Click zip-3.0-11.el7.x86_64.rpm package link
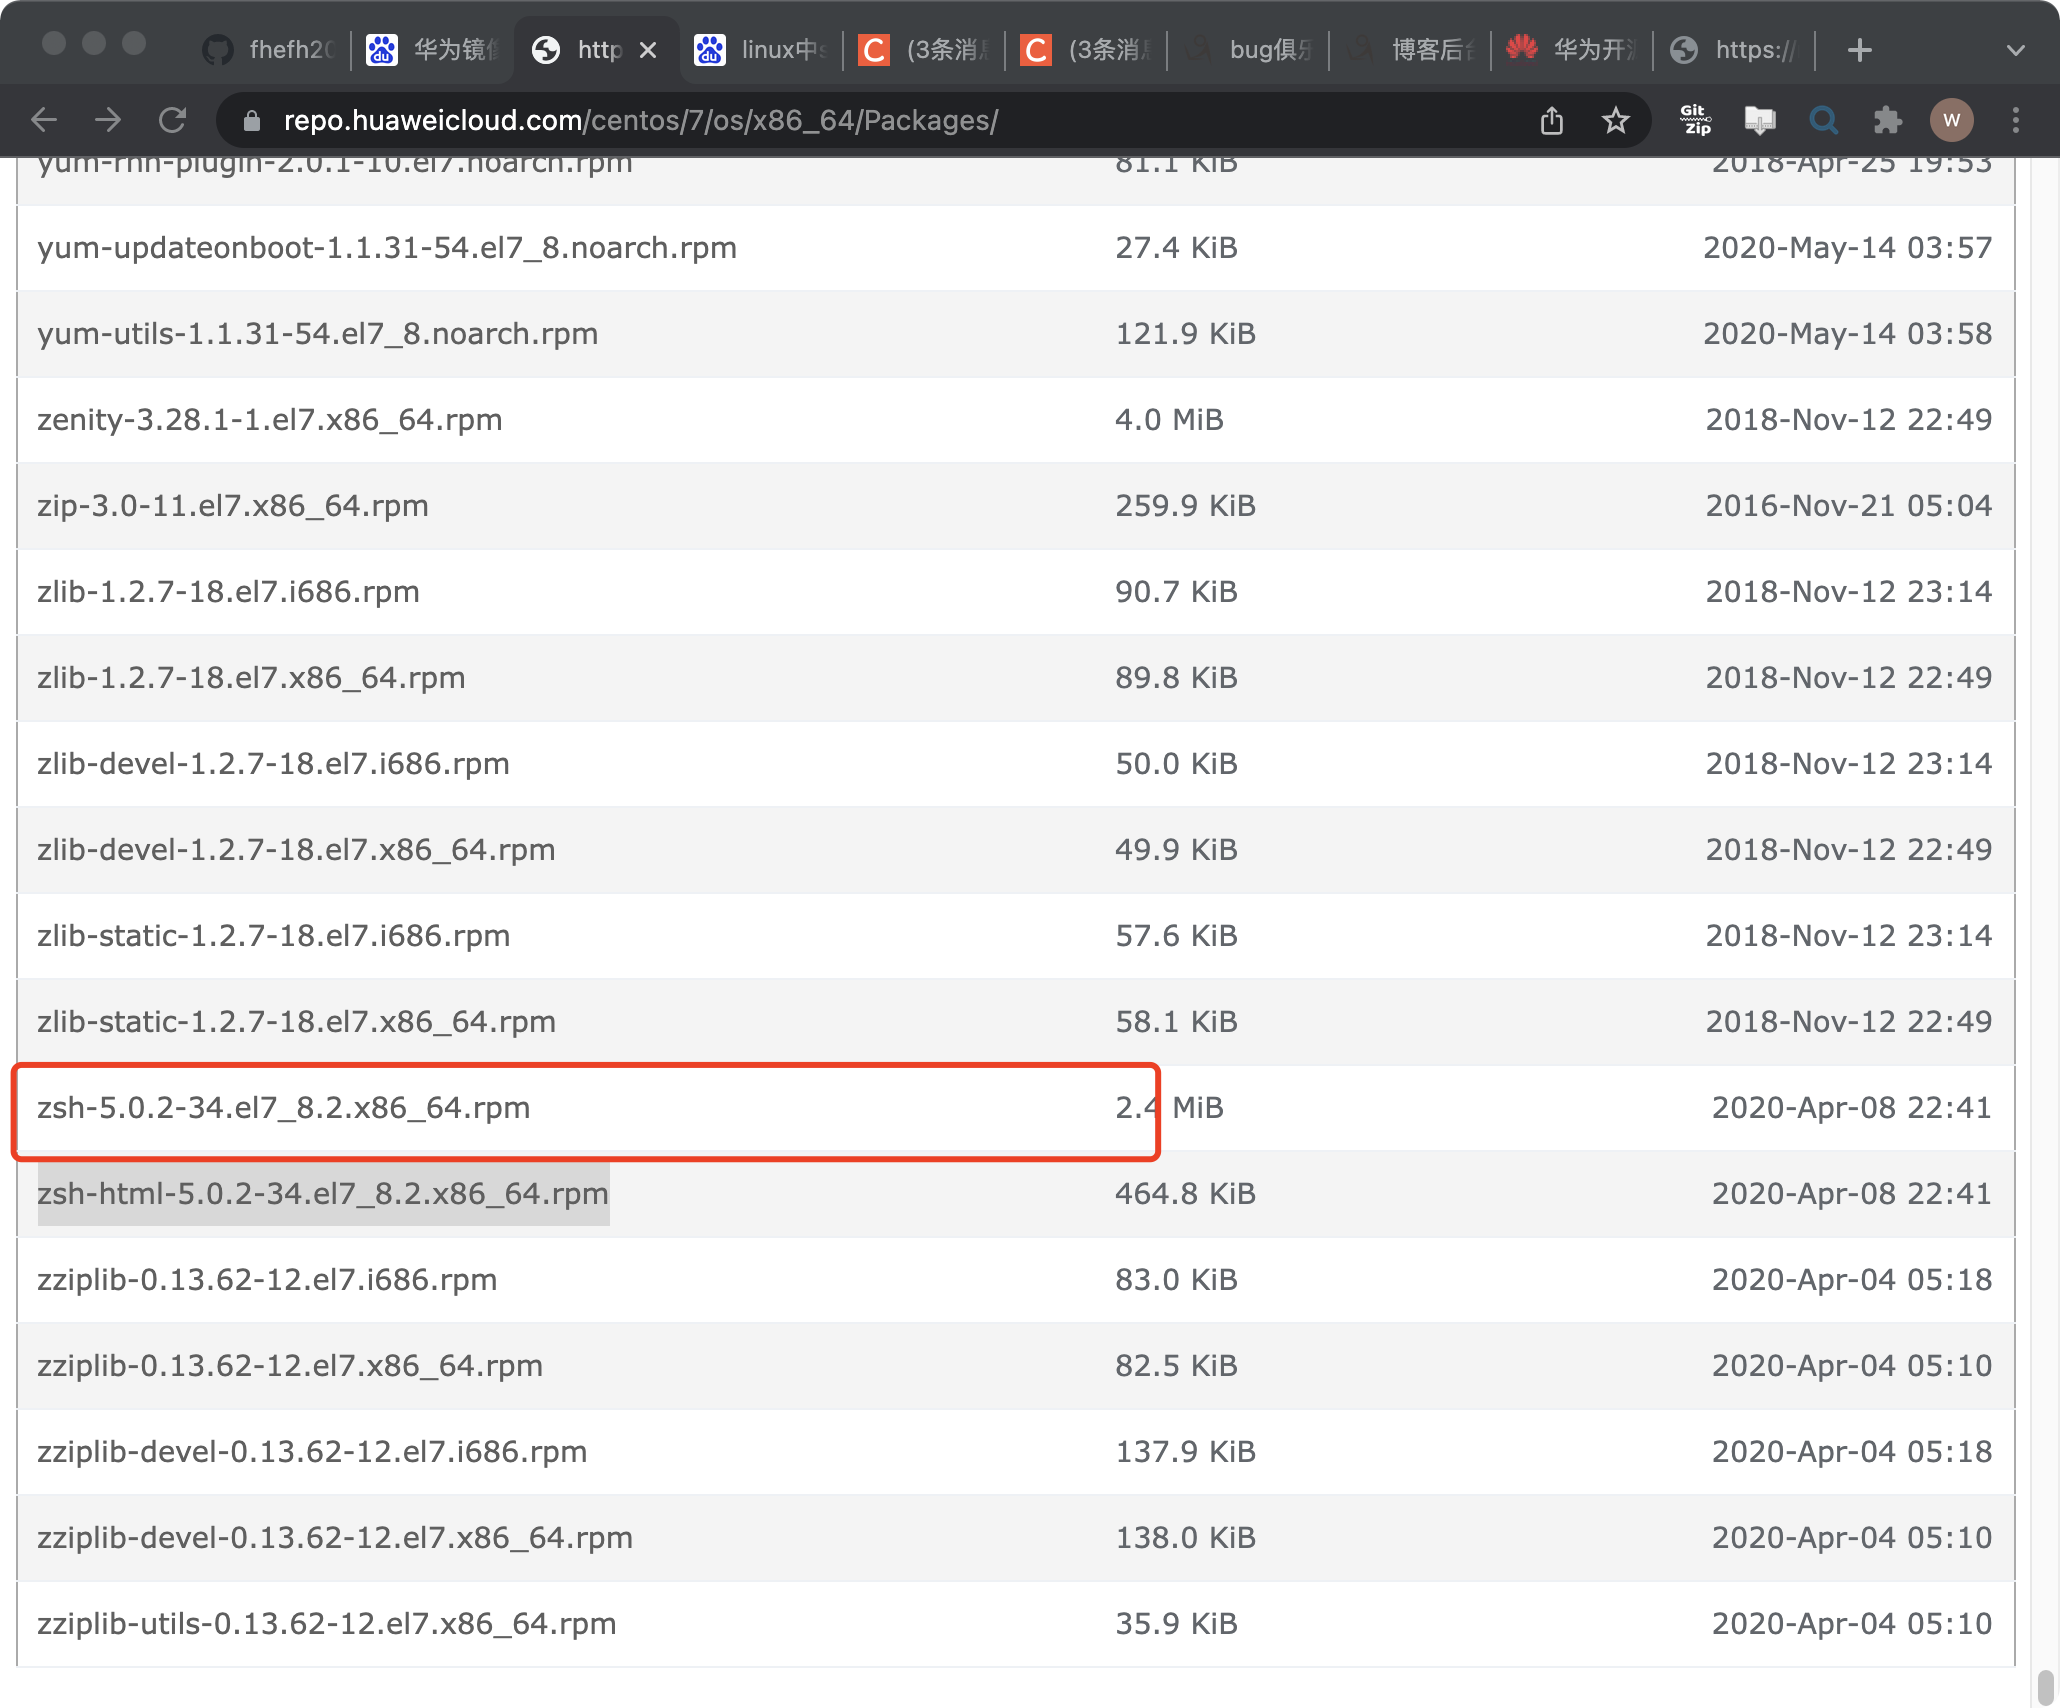The height and width of the screenshot is (1708, 2060). (x=232, y=506)
